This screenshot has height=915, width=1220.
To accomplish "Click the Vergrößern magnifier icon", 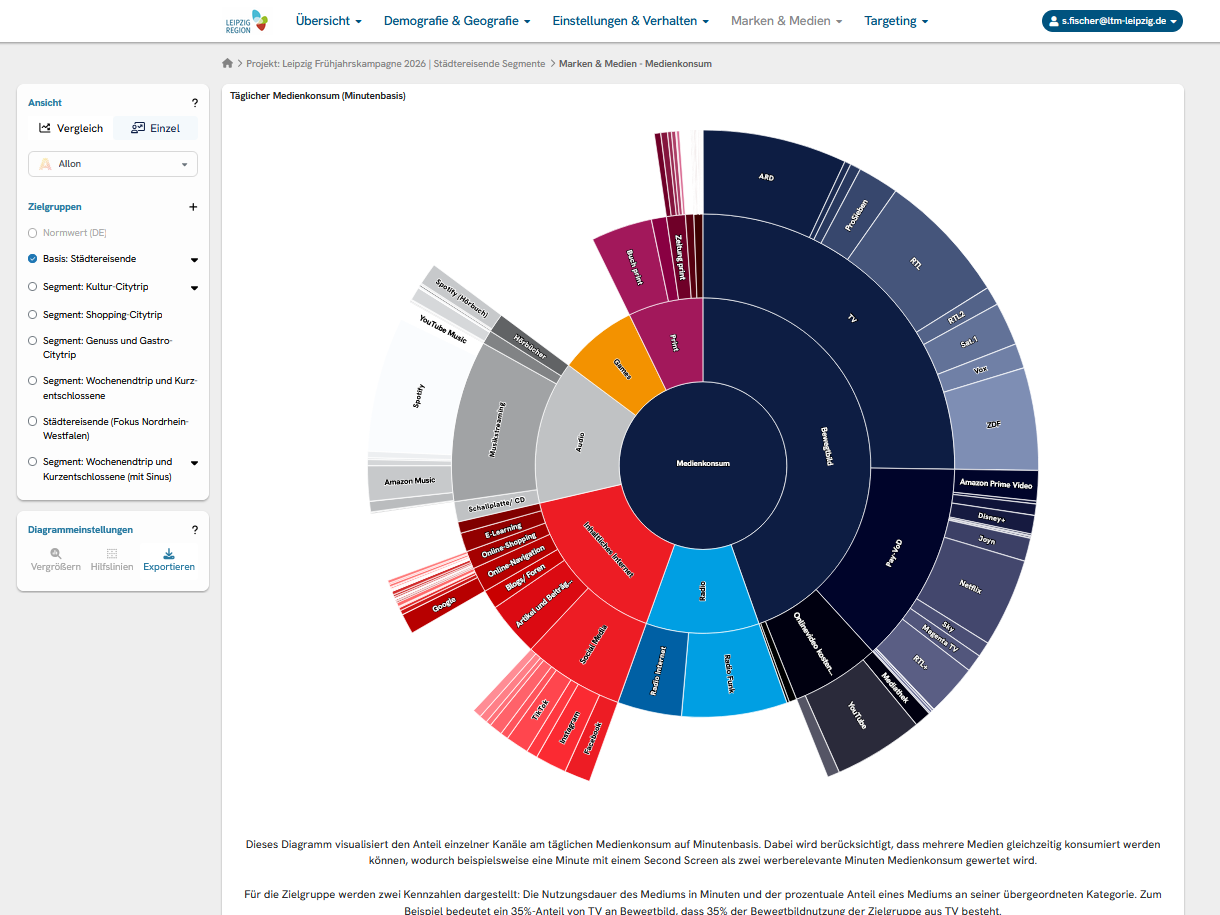I will coord(56,553).
